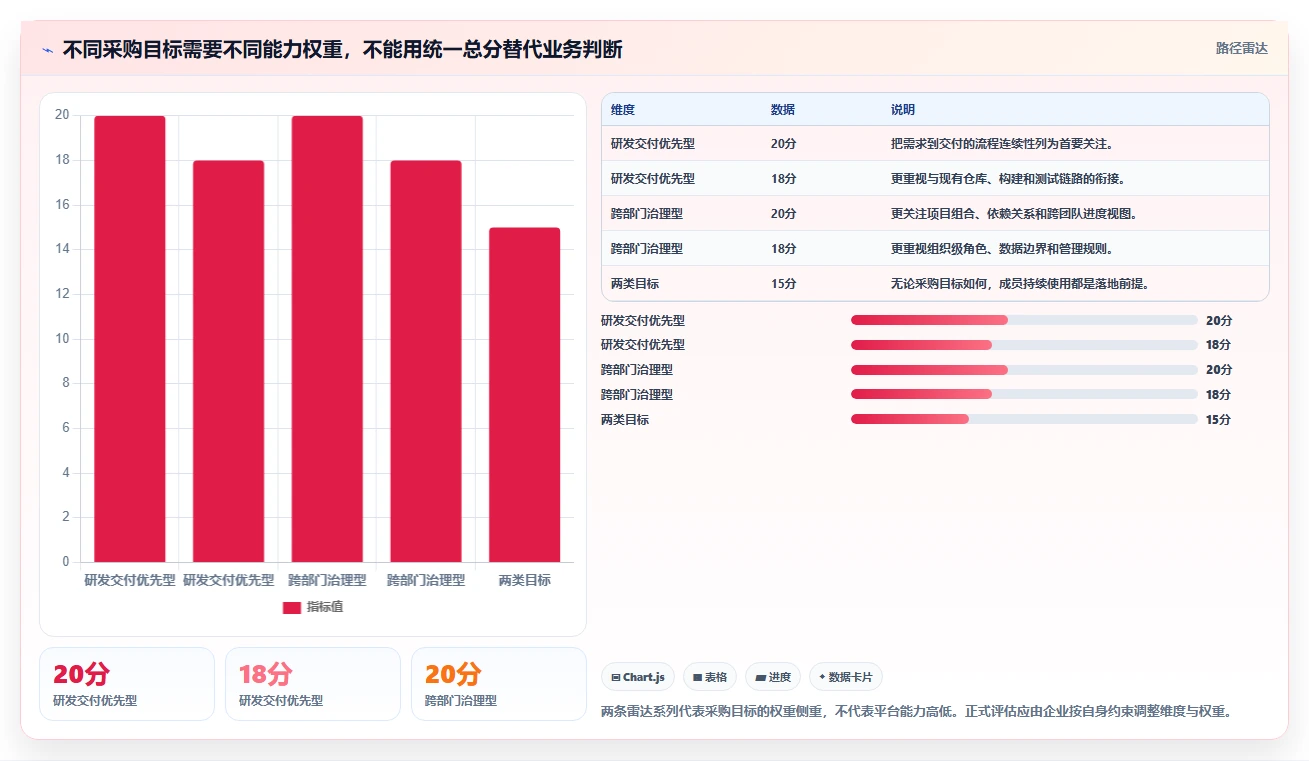Click the 研发交付优先型 chart bar reaching 18
The width and height of the screenshot is (1309, 761).
(x=228, y=361)
